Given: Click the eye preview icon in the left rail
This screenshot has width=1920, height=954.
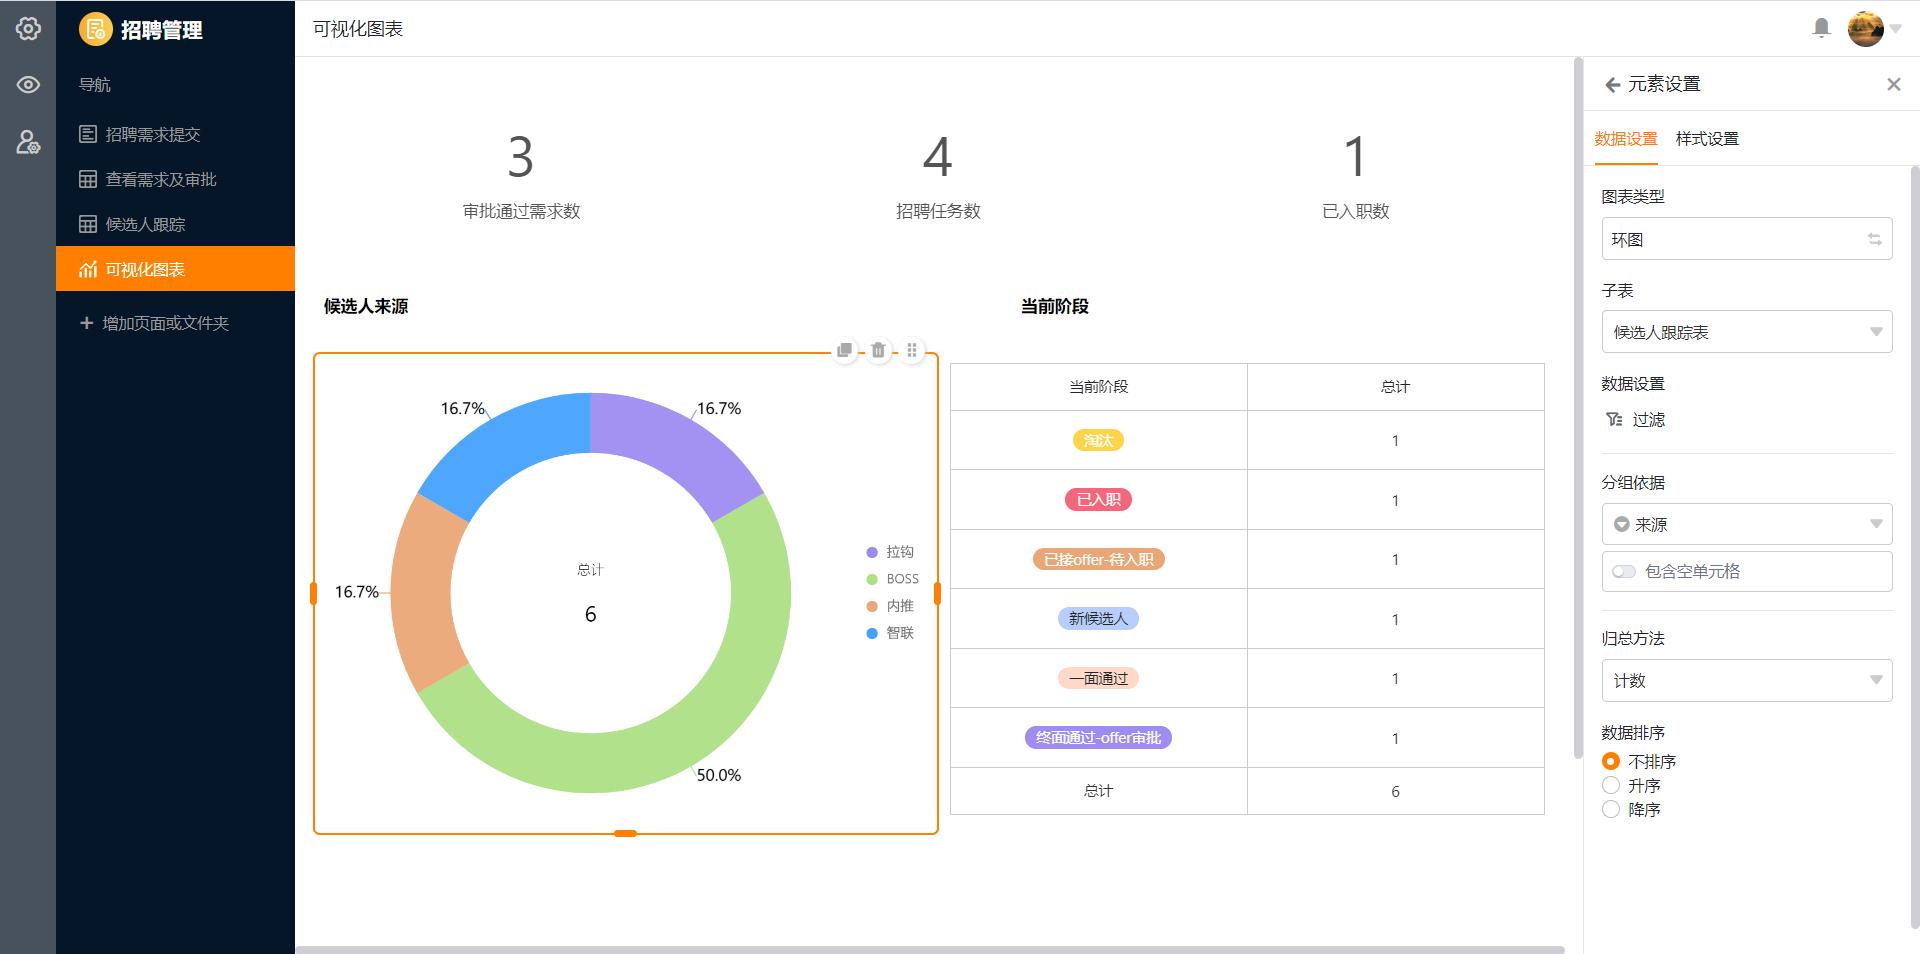Looking at the screenshot, I should 29,84.
